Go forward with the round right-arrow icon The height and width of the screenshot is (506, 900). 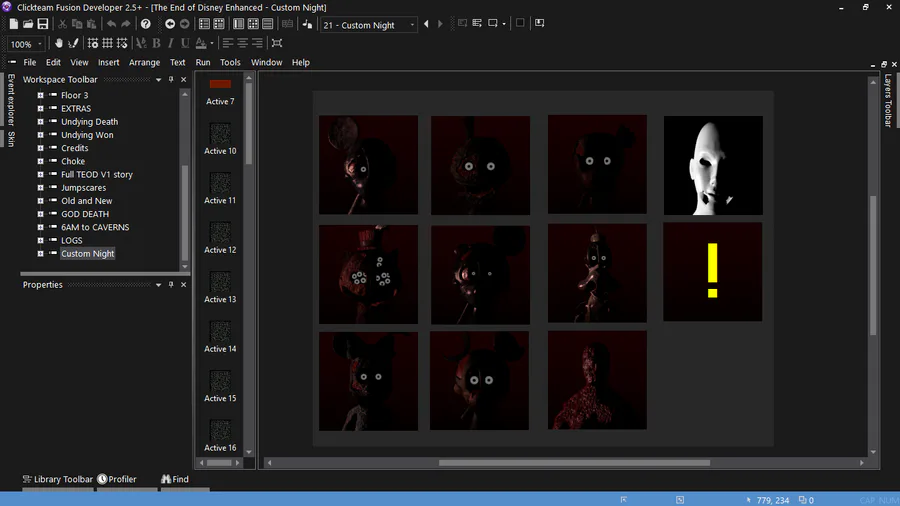coord(184,24)
